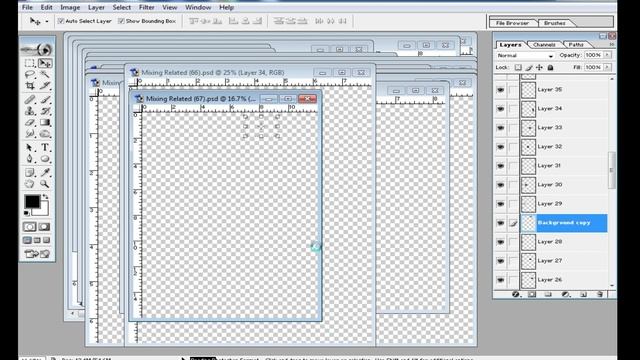Click the foreground color swatch
Screen dimensions: 640x360
[32, 202]
